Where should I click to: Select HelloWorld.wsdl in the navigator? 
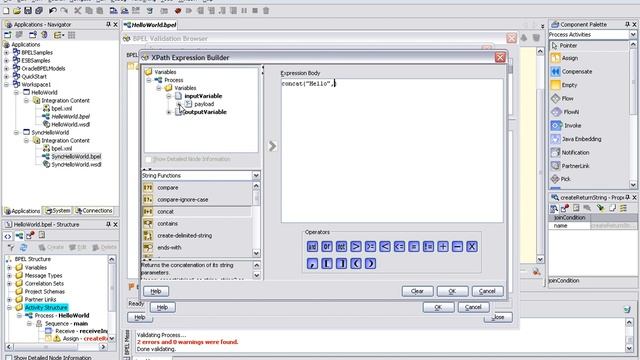pos(70,124)
